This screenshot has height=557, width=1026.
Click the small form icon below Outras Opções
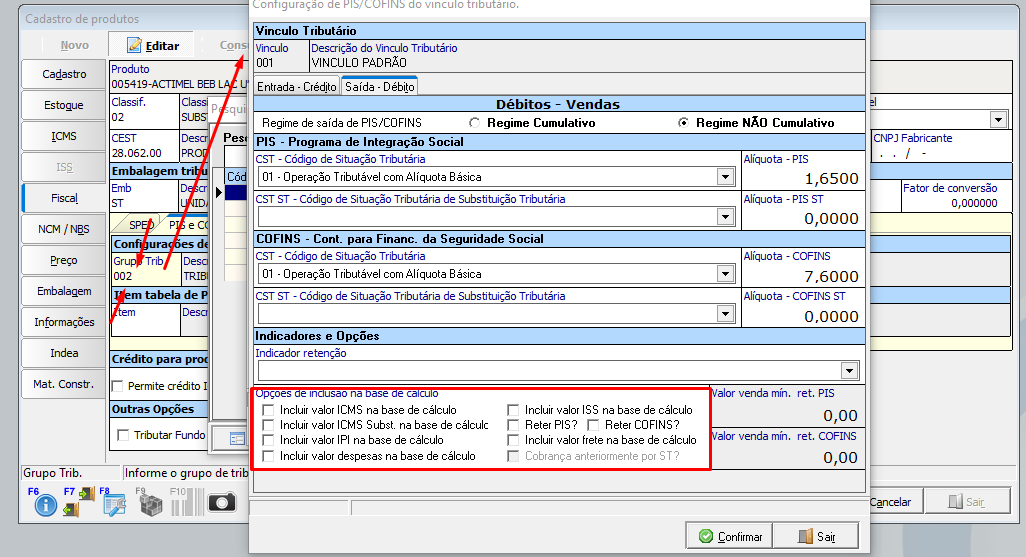click(x=237, y=438)
